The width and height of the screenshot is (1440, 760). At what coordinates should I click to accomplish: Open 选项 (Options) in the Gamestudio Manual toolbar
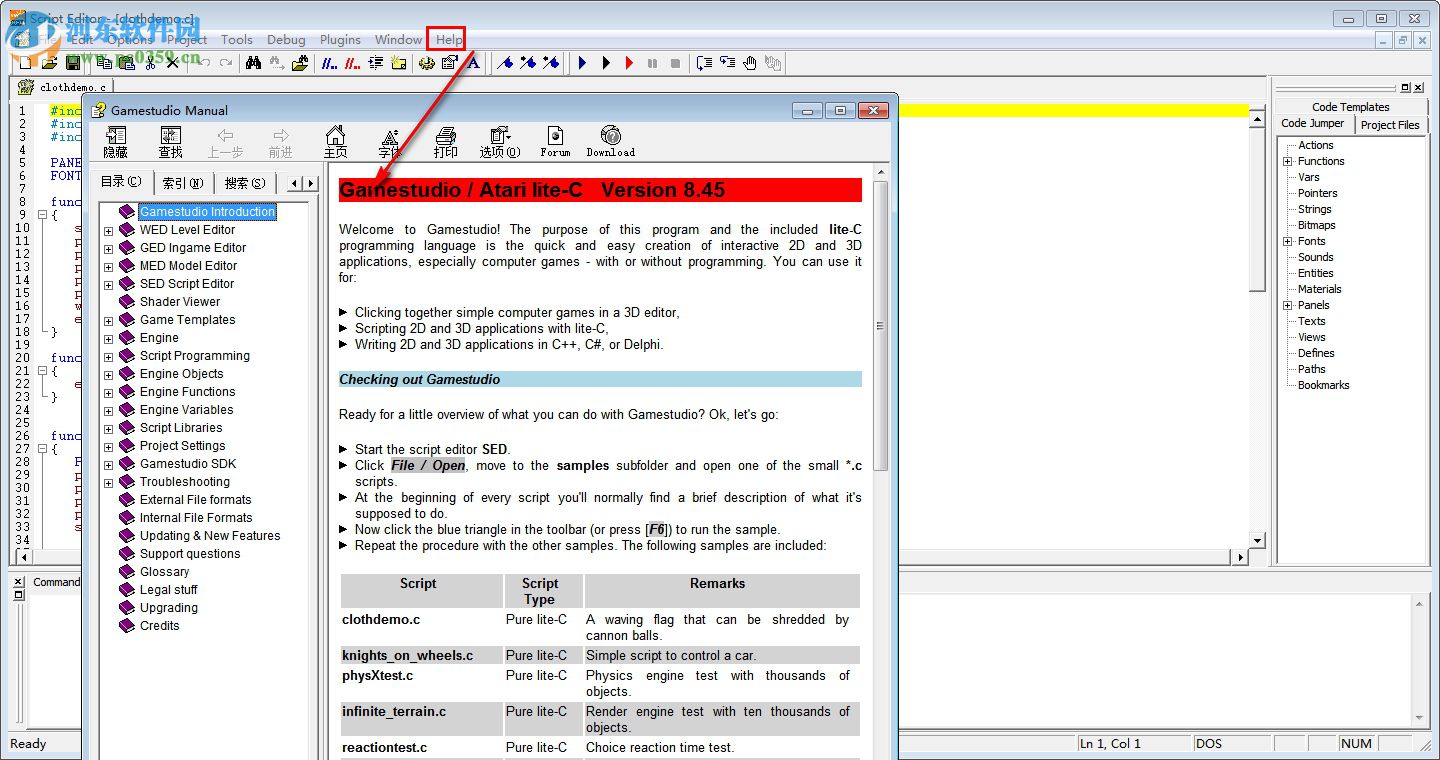500,143
